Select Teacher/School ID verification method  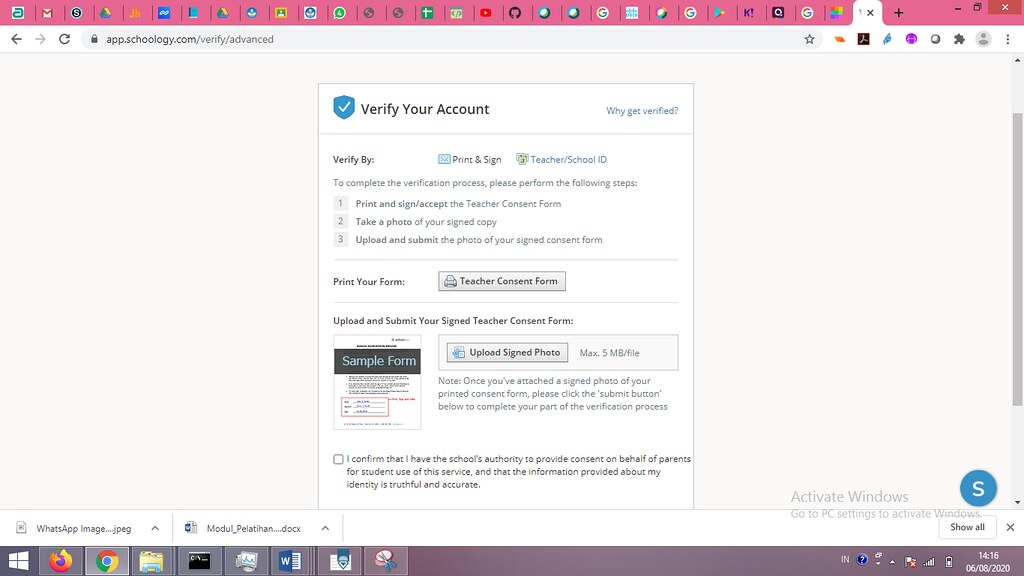point(562,159)
